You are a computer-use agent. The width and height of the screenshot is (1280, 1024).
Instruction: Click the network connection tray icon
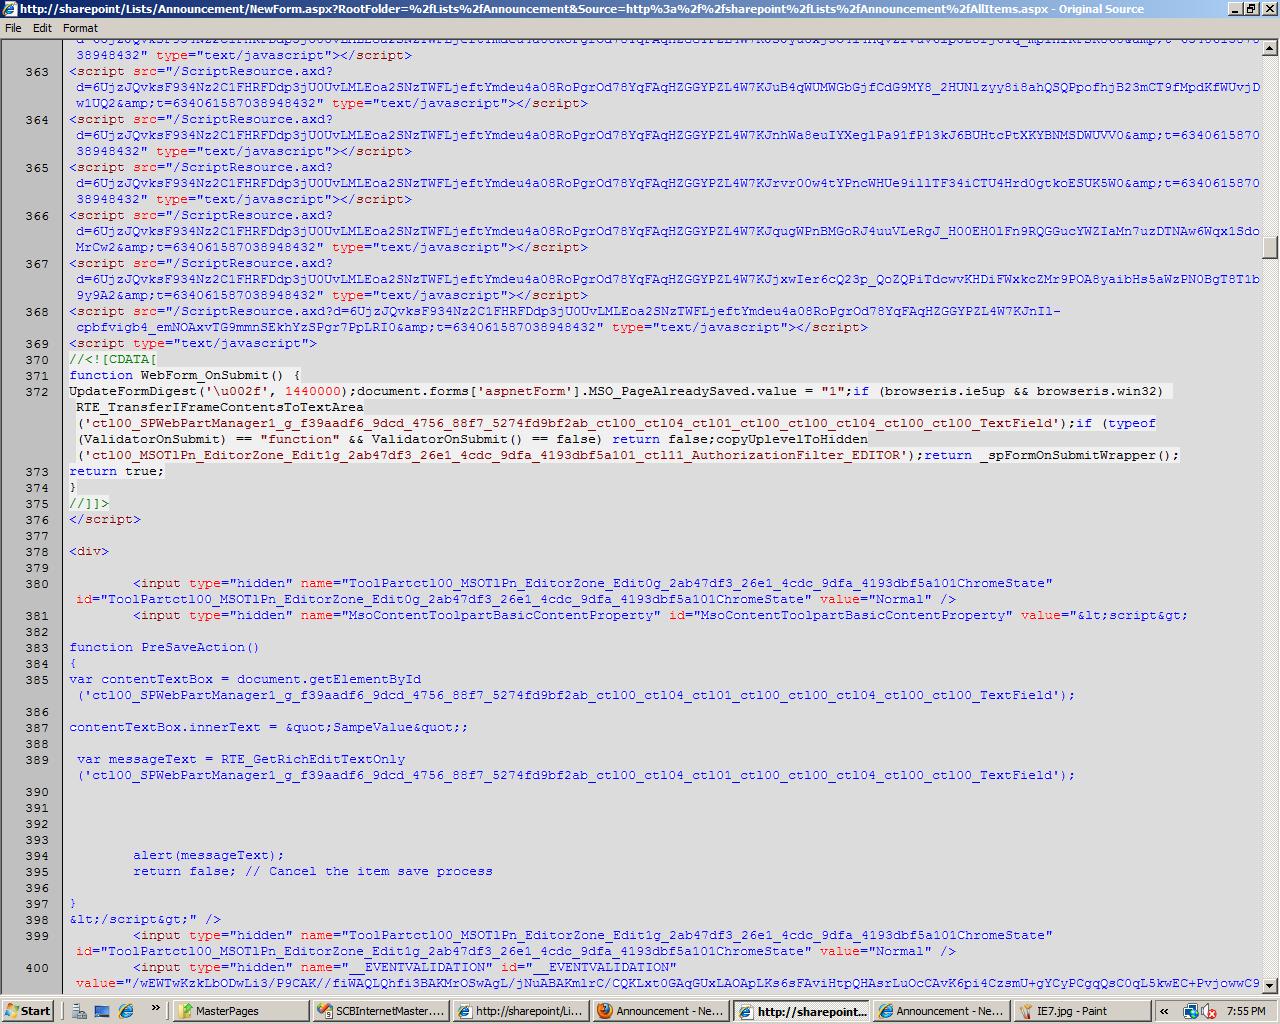click(1190, 1011)
